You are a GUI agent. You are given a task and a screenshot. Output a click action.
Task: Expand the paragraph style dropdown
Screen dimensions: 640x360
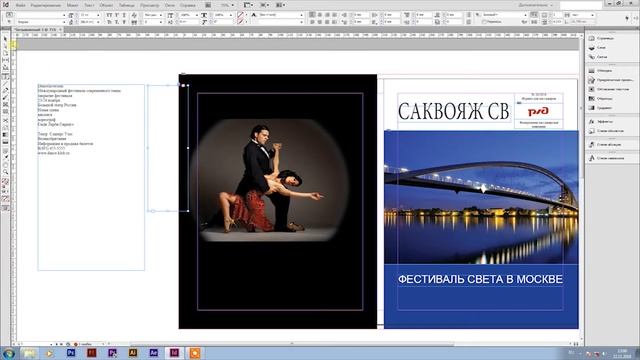pos(526,15)
